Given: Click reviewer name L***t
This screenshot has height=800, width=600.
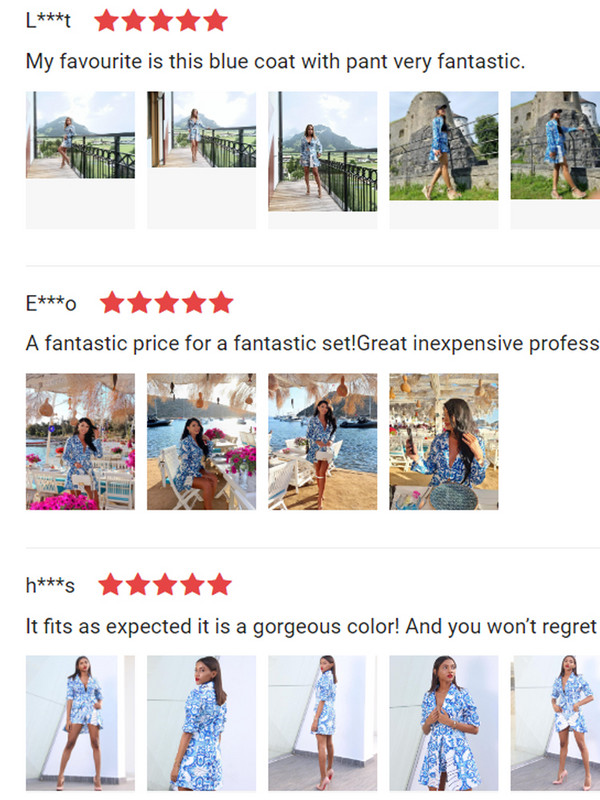Looking at the screenshot, I should point(48,21).
